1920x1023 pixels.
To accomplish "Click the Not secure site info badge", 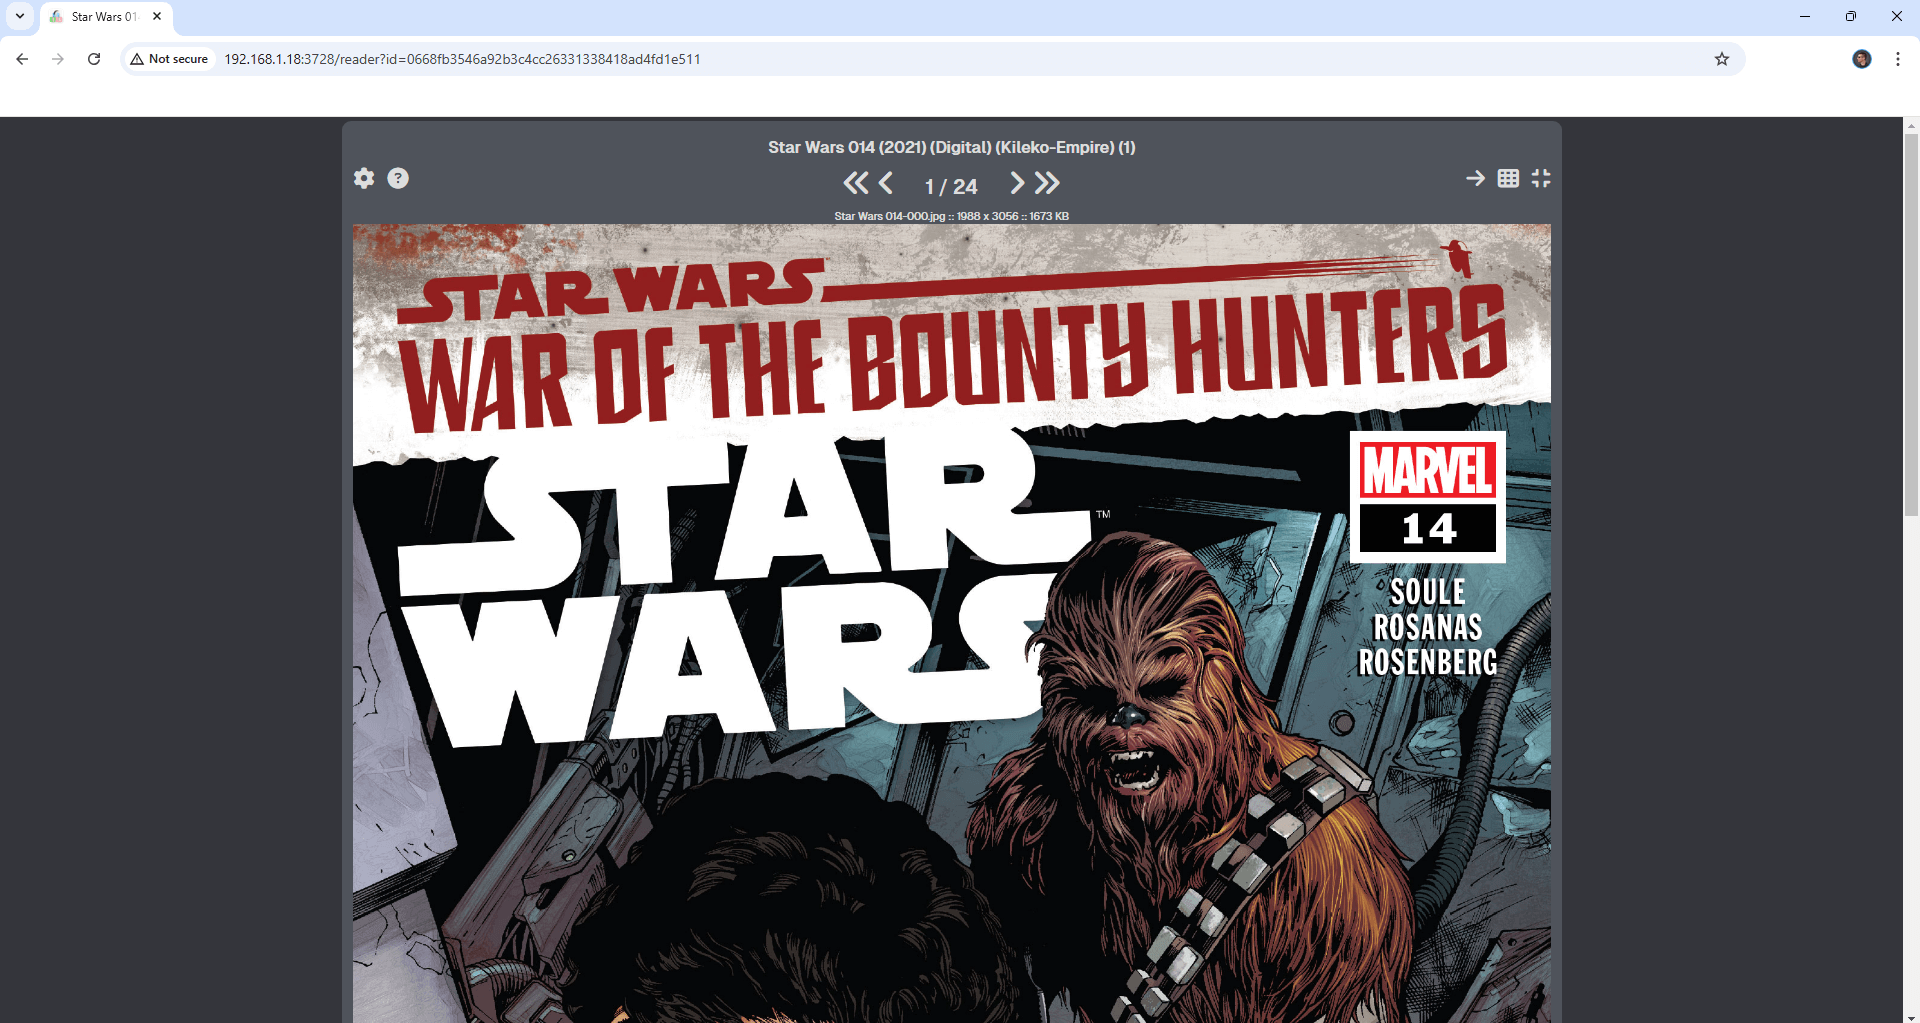I will (169, 59).
